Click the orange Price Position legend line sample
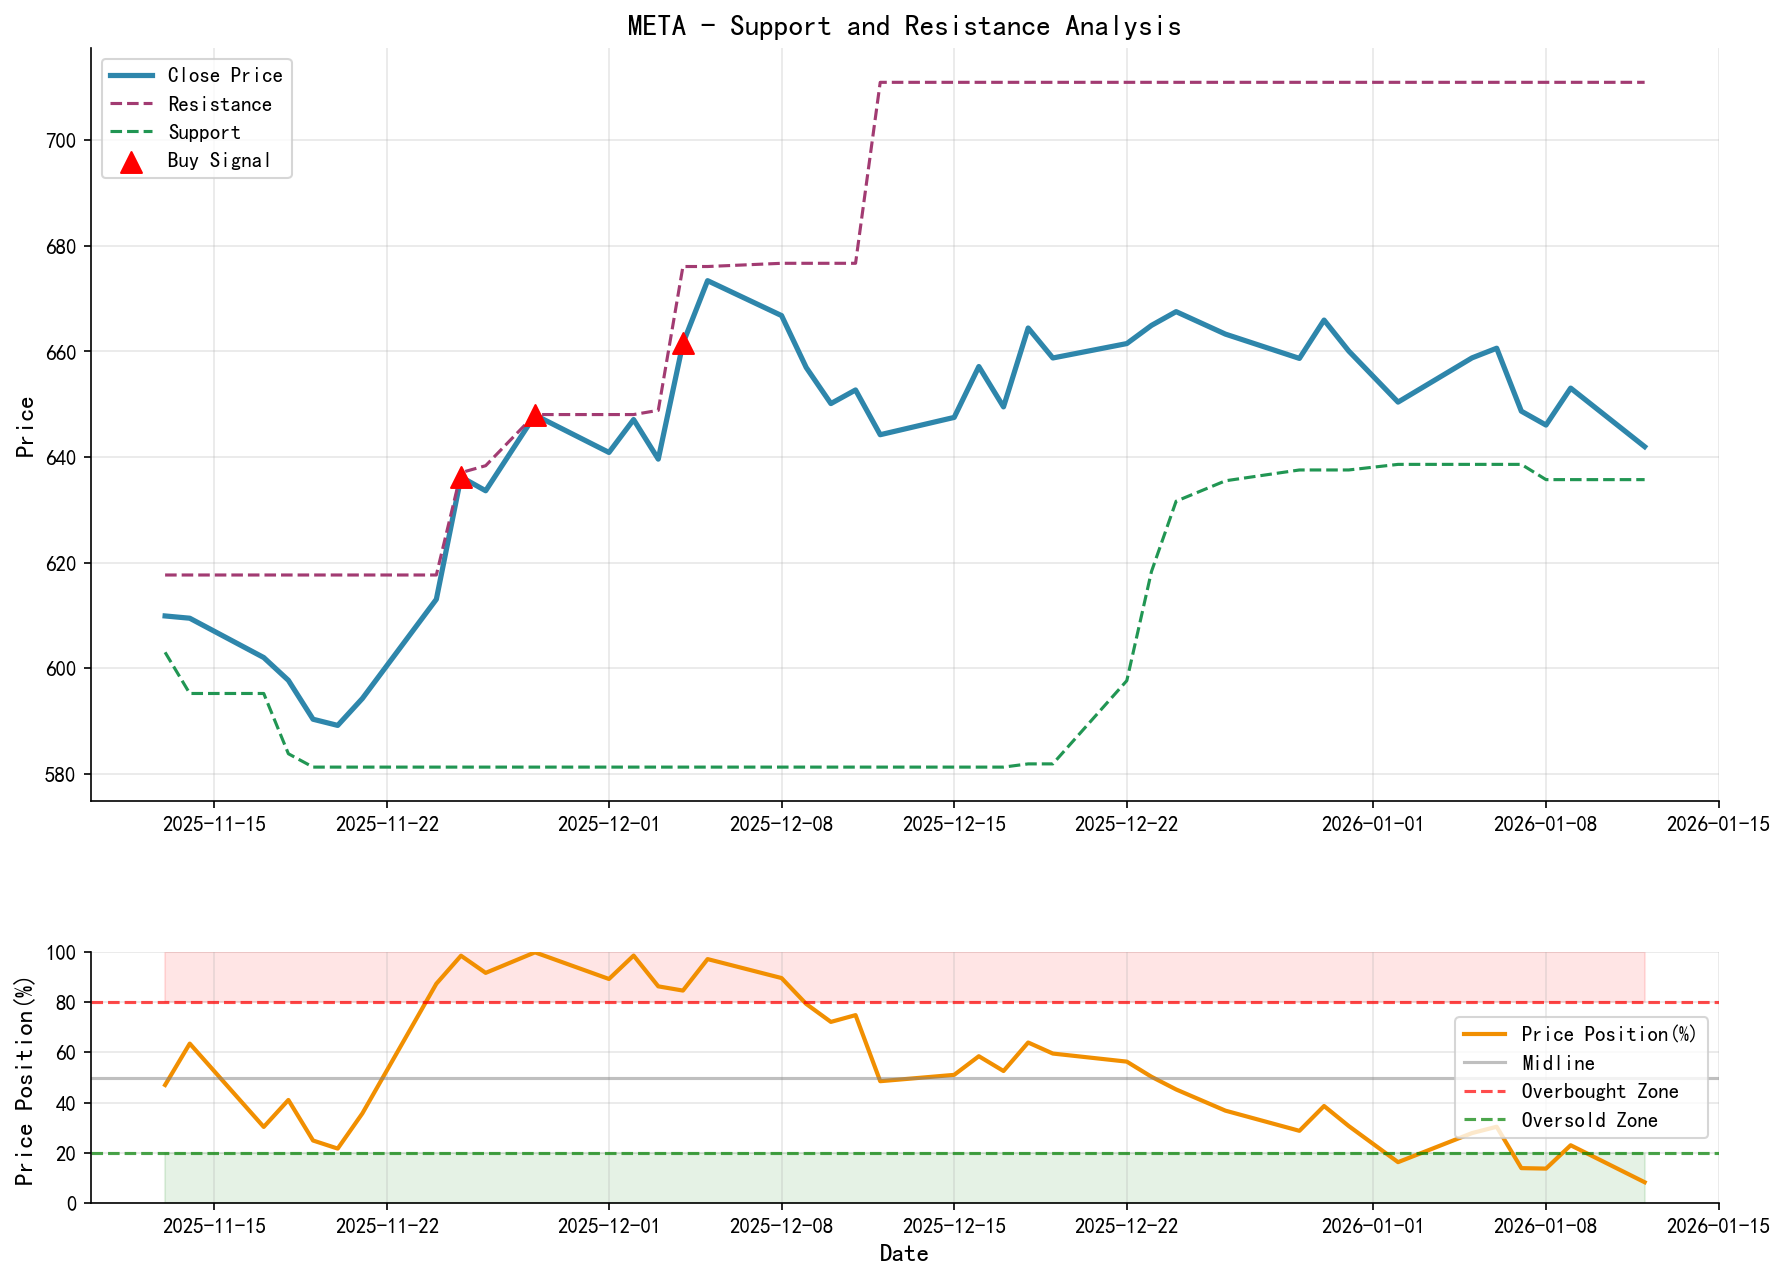Image resolution: width=1785 pixels, height=1280 pixels. pos(1486,1034)
